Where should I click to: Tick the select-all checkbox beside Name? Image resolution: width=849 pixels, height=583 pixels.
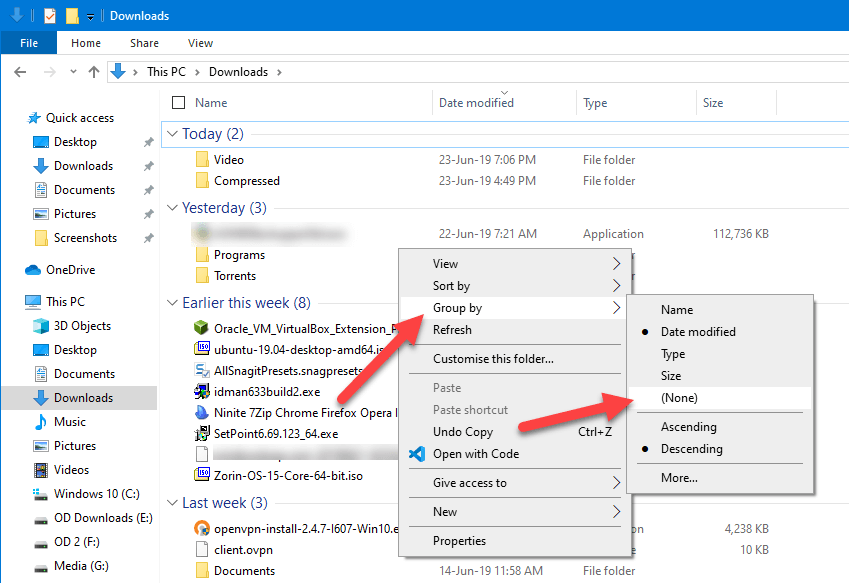coord(178,102)
